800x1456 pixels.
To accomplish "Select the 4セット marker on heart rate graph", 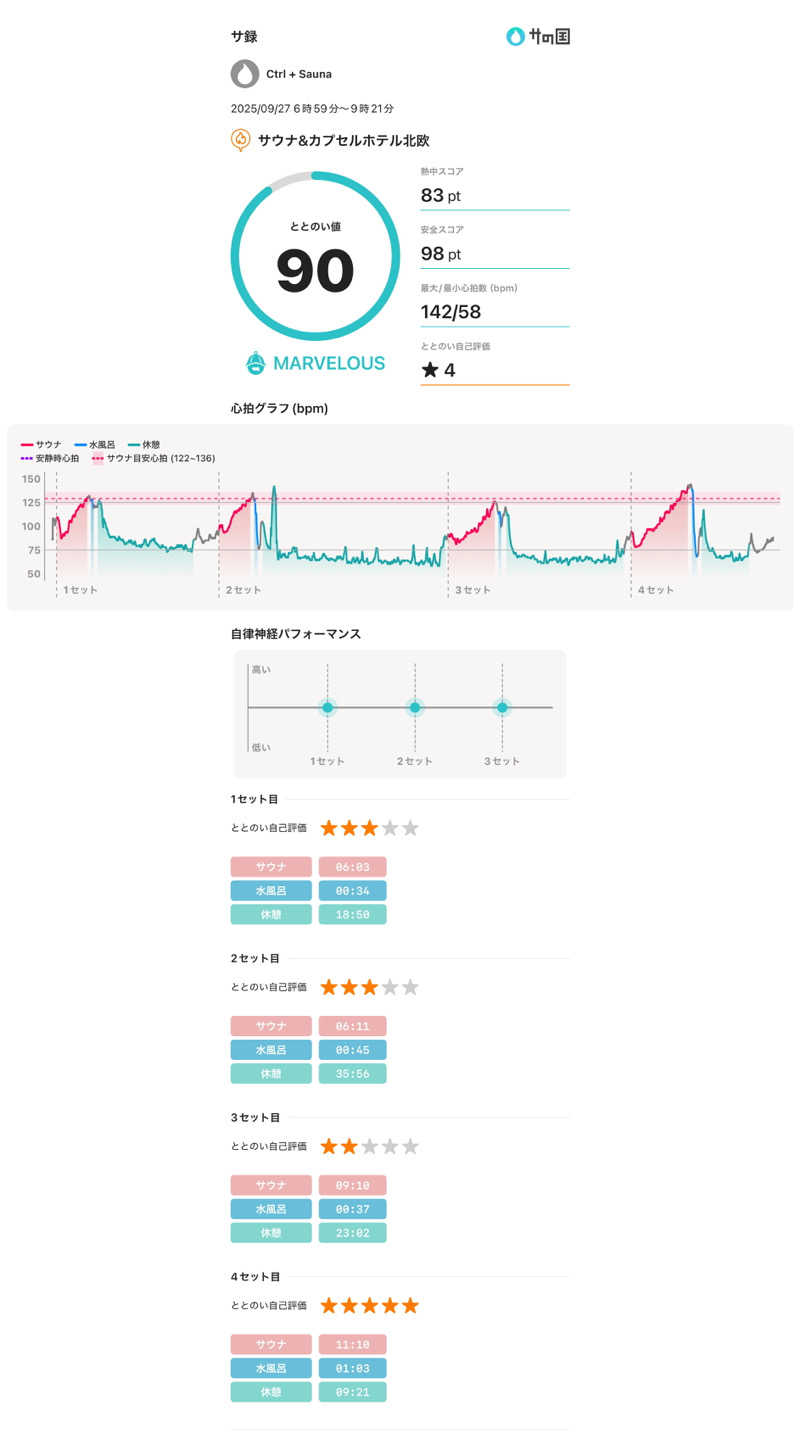I will (656, 590).
